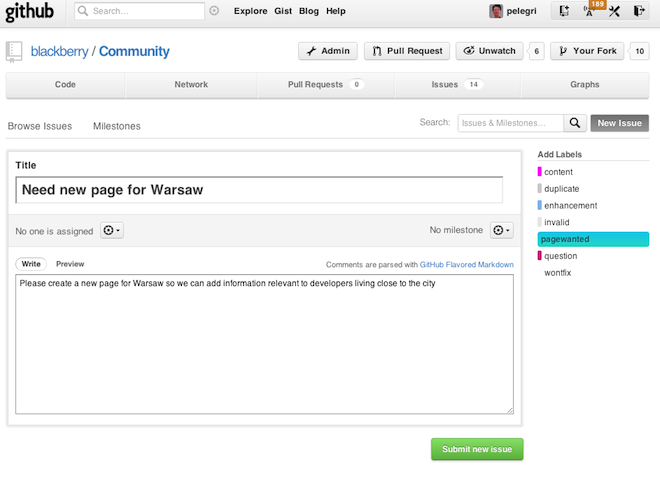Image resolution: width=660 pixels, height=480 pixels.
Task: Open the milestone gear dropdown
Action: coord(501,230)
